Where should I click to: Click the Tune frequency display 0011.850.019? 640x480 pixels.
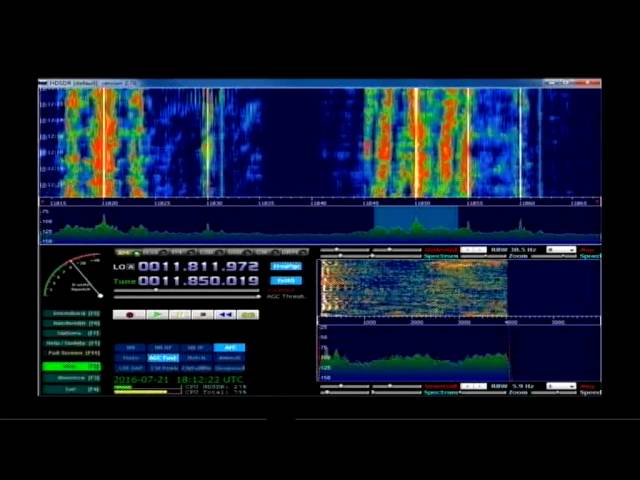tap(198, 281)
